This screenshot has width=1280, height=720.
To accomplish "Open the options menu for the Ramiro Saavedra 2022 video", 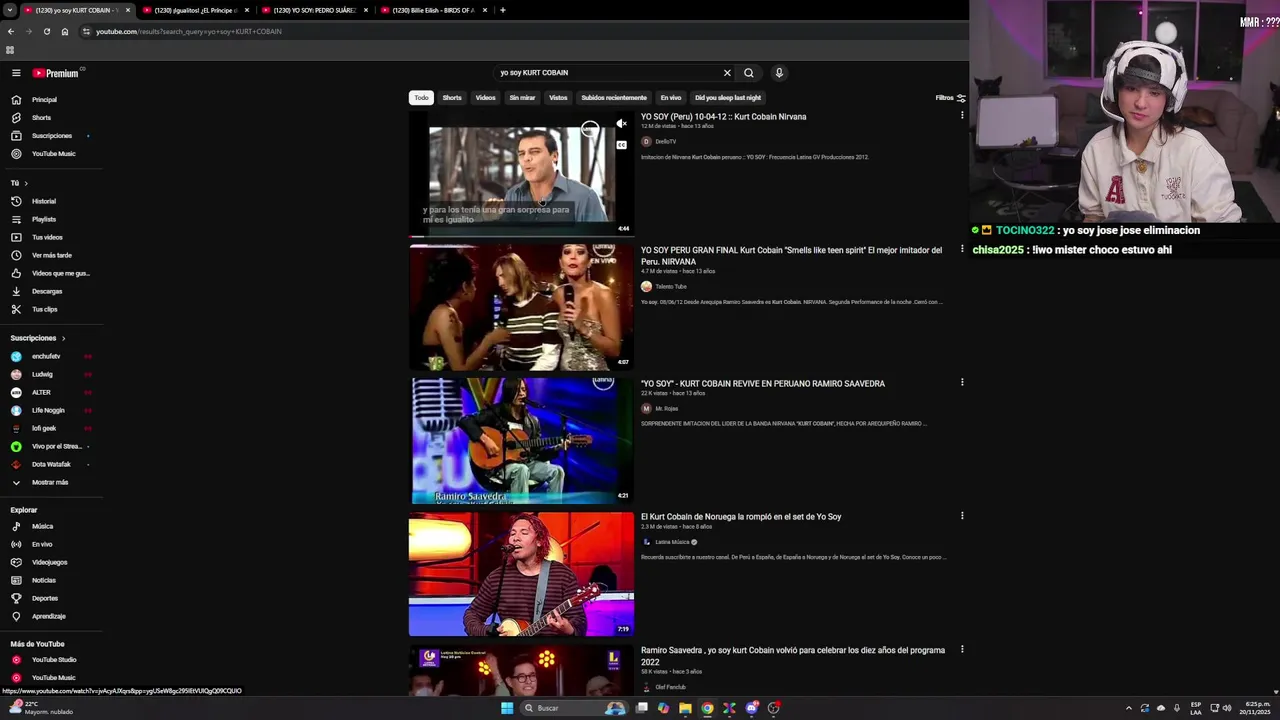I will [x=962, y=649].
